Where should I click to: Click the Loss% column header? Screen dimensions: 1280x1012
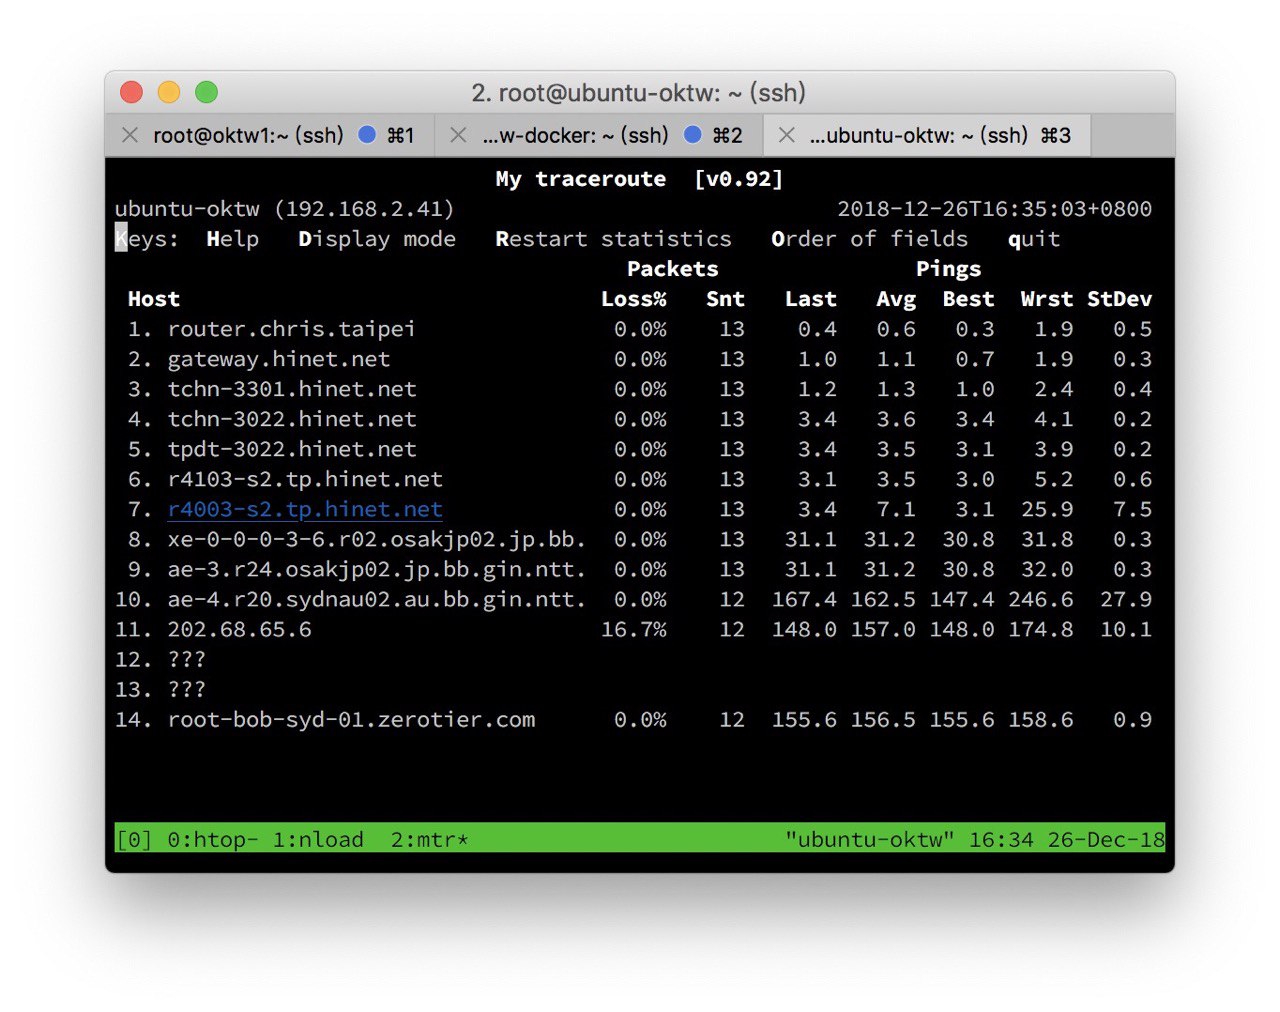(634, 299)
